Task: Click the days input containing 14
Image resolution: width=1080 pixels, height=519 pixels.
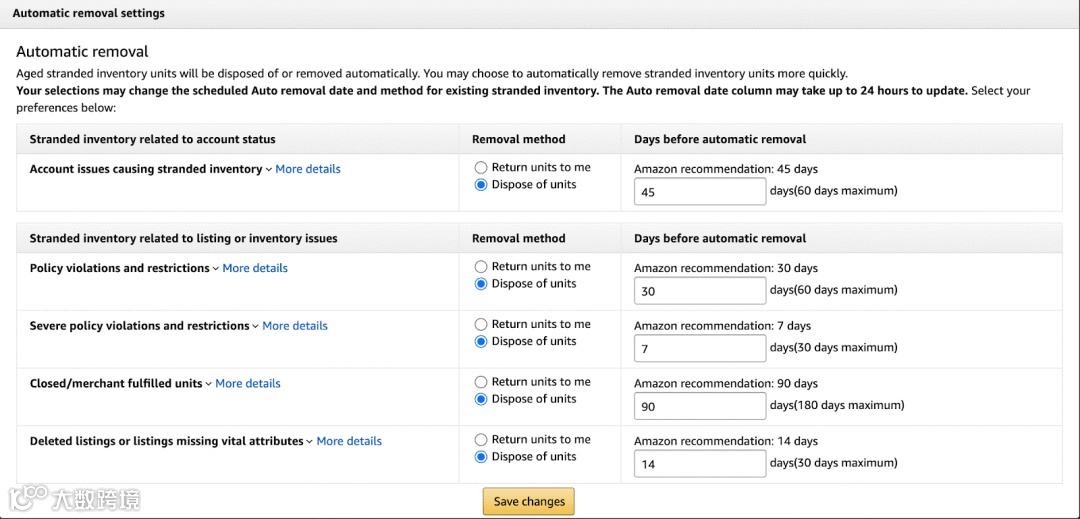Action: point(699,464)
